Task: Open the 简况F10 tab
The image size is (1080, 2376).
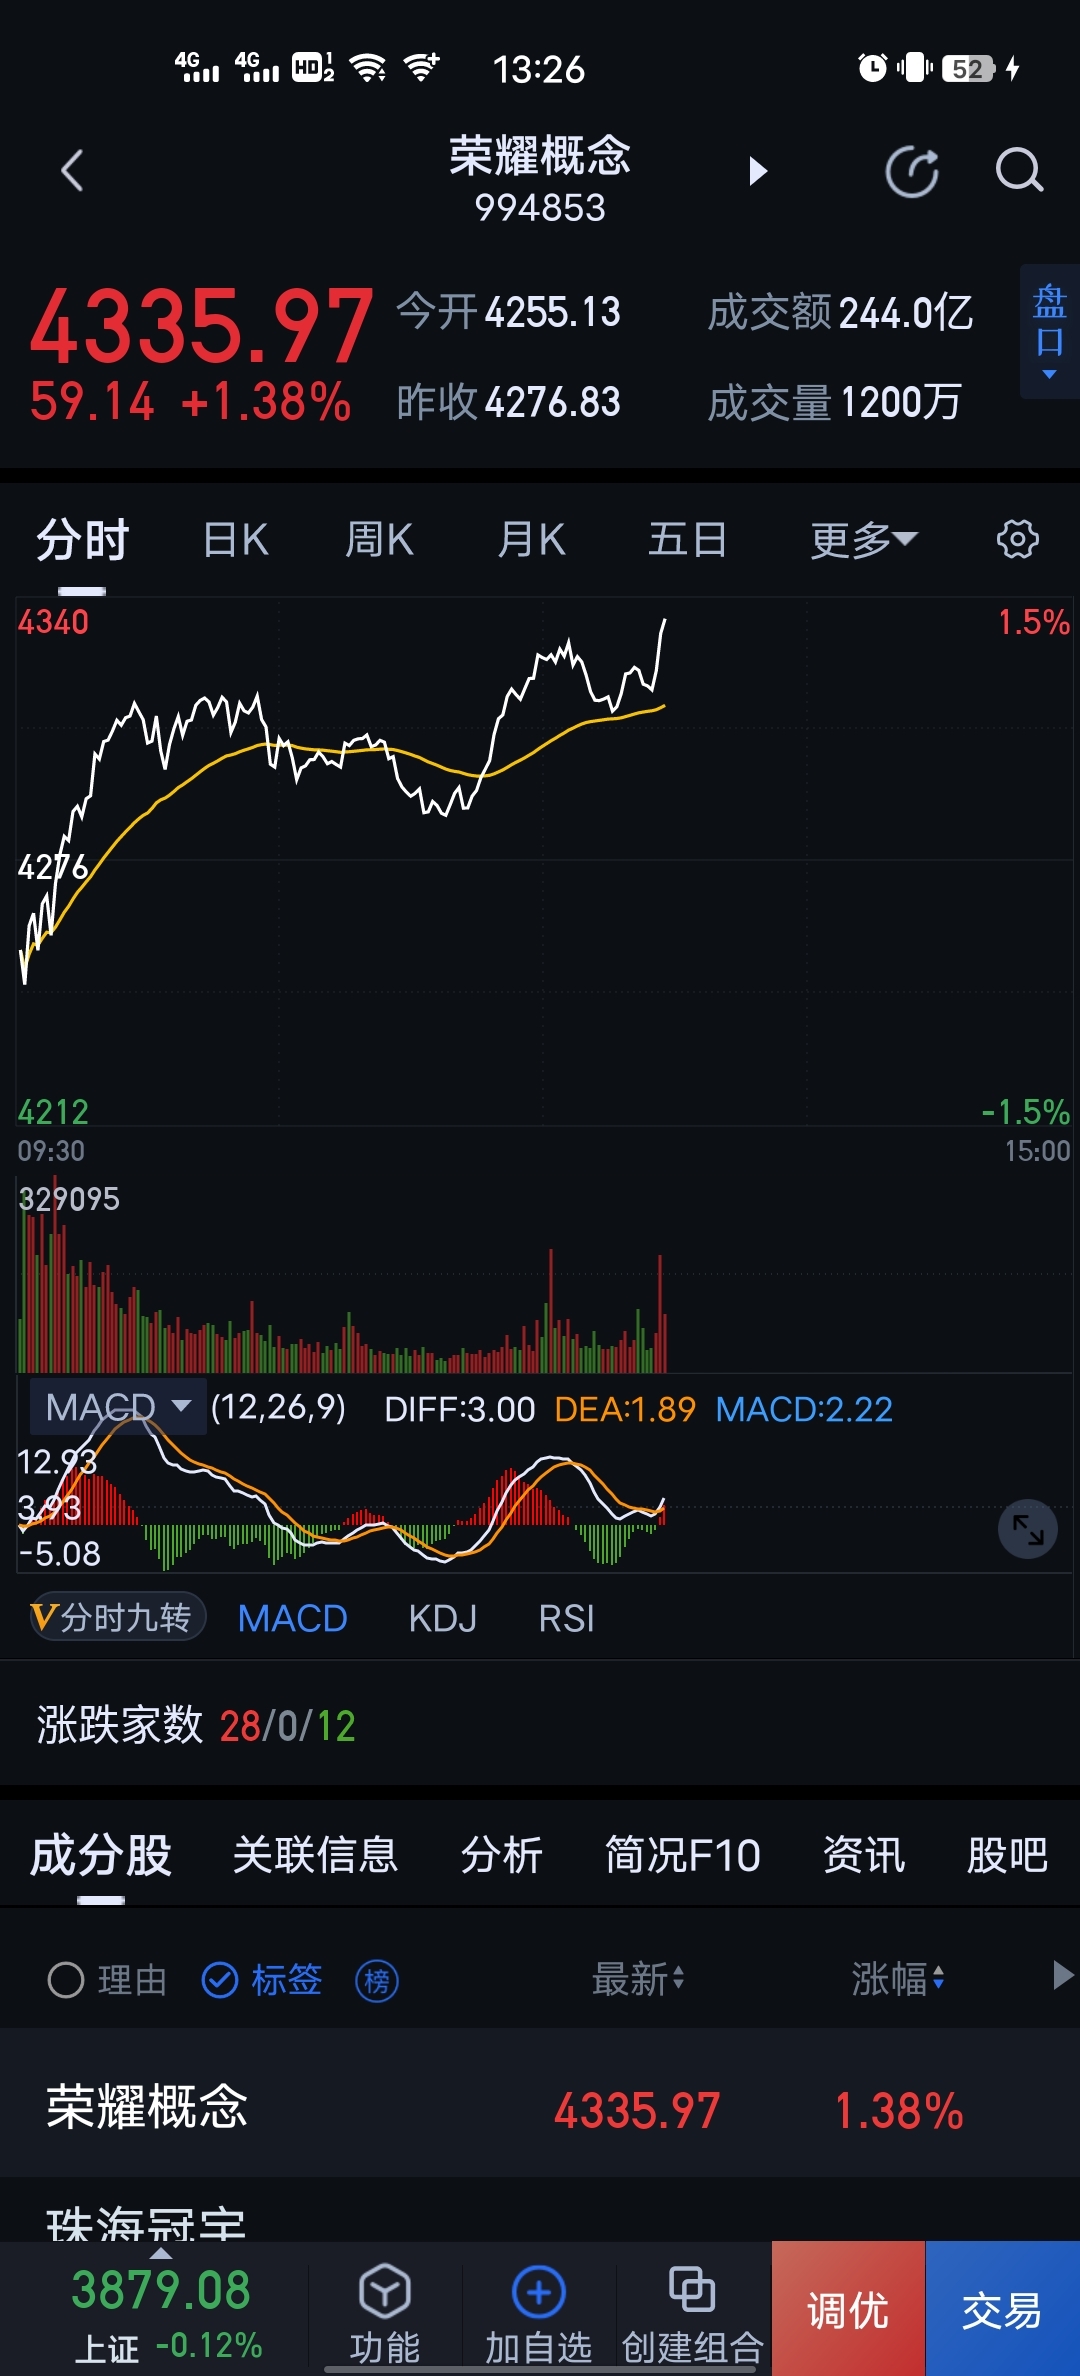Action: point(683,1856)
